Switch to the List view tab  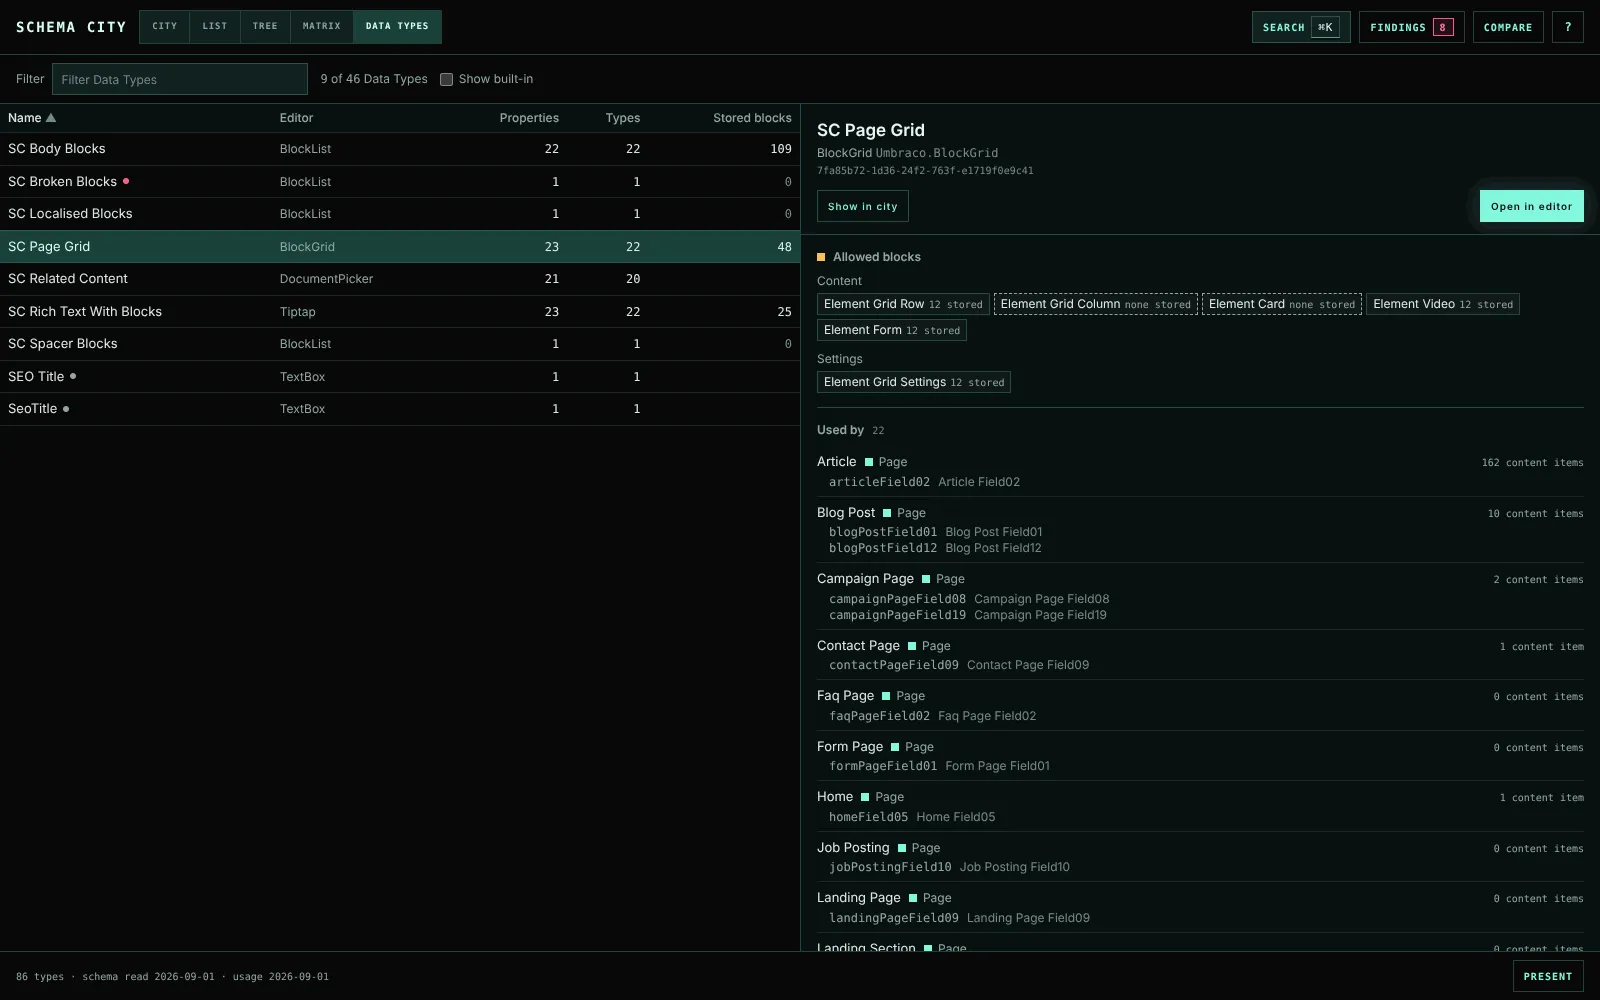(x=215, y=27)
